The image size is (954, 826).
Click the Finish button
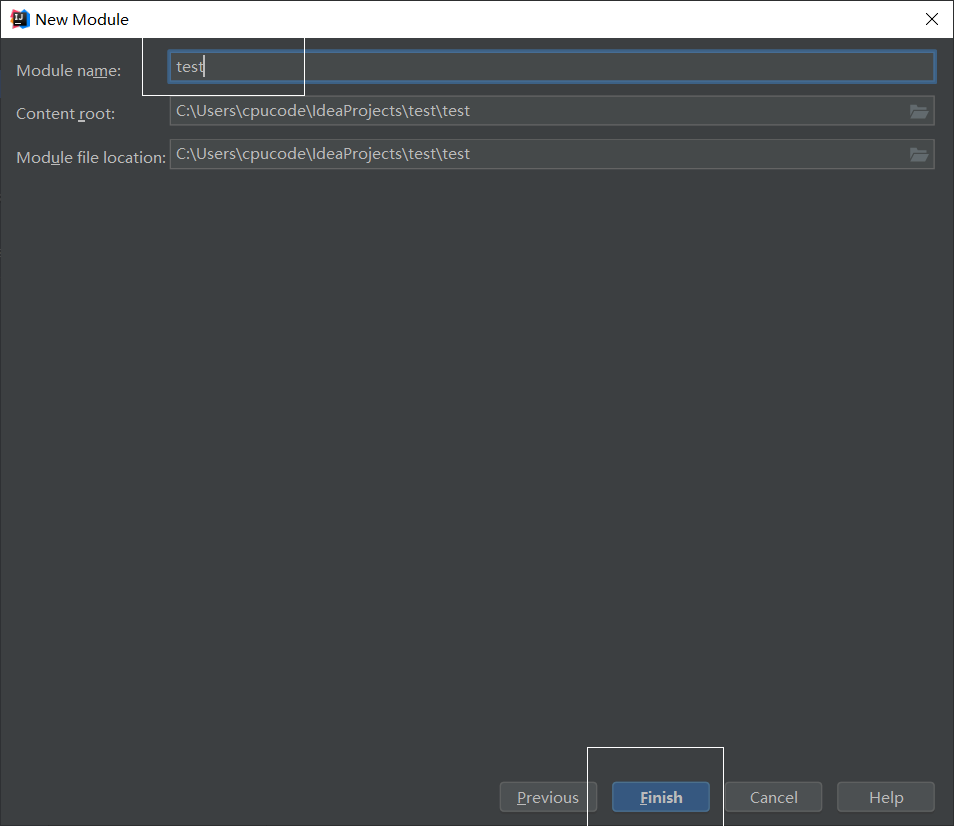pos(661,797)
